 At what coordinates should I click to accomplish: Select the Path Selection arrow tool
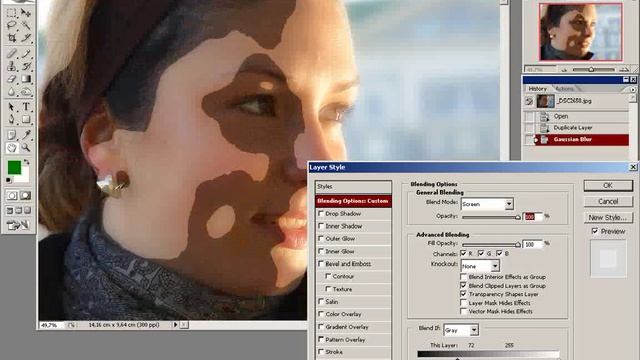click(12, 107)
